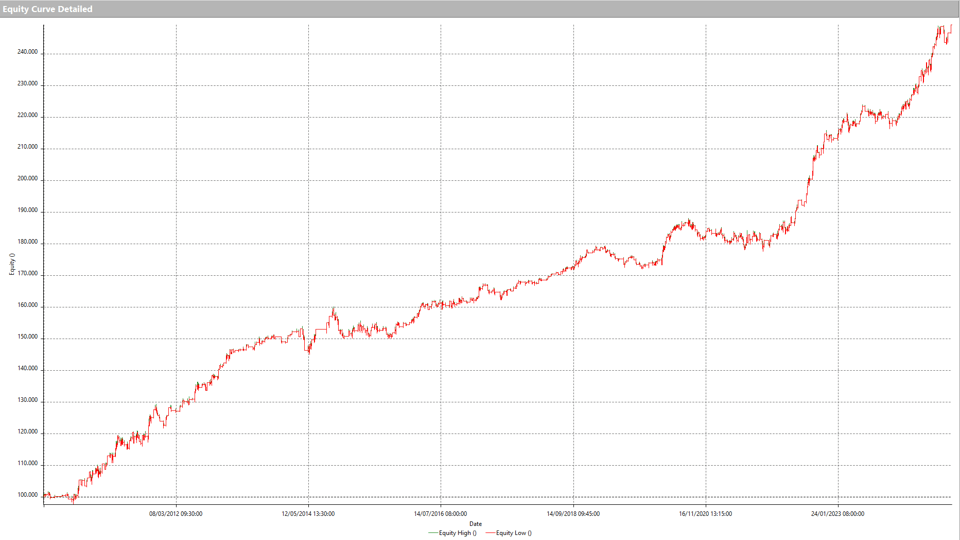
Task: Click the 200.000 y-axis label
Action: coord(27,180)
